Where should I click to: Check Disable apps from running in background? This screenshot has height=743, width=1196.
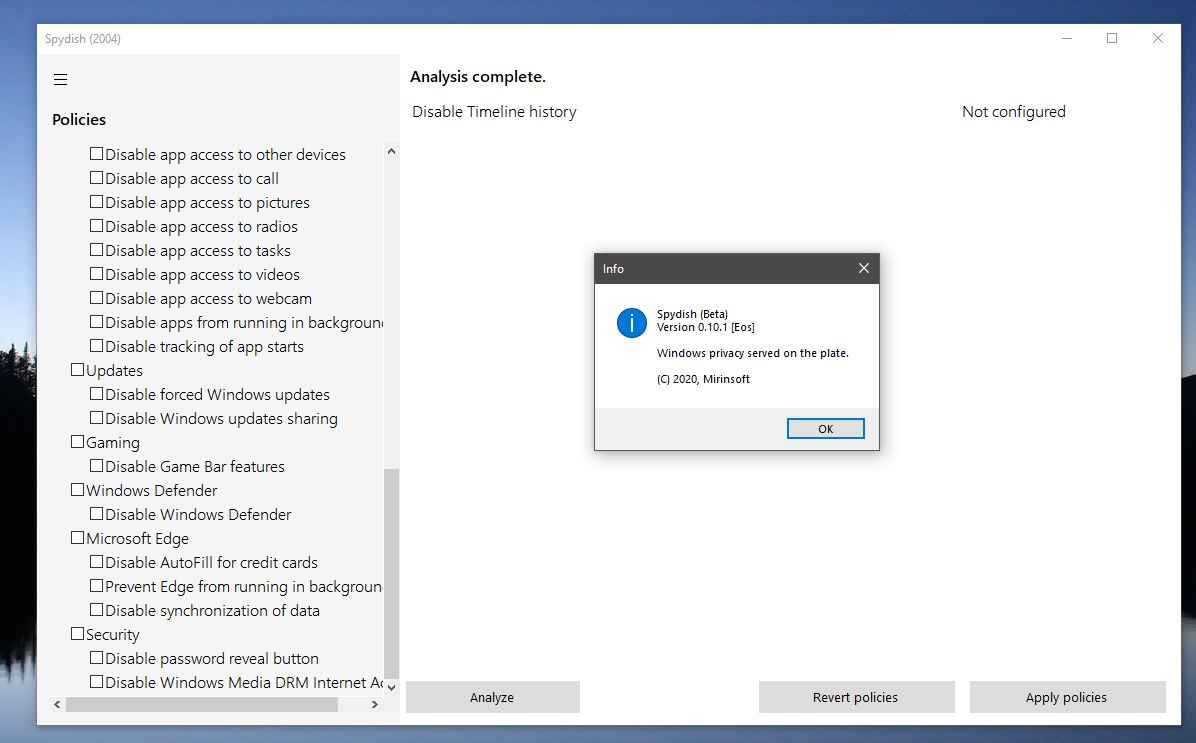(96, 322)
